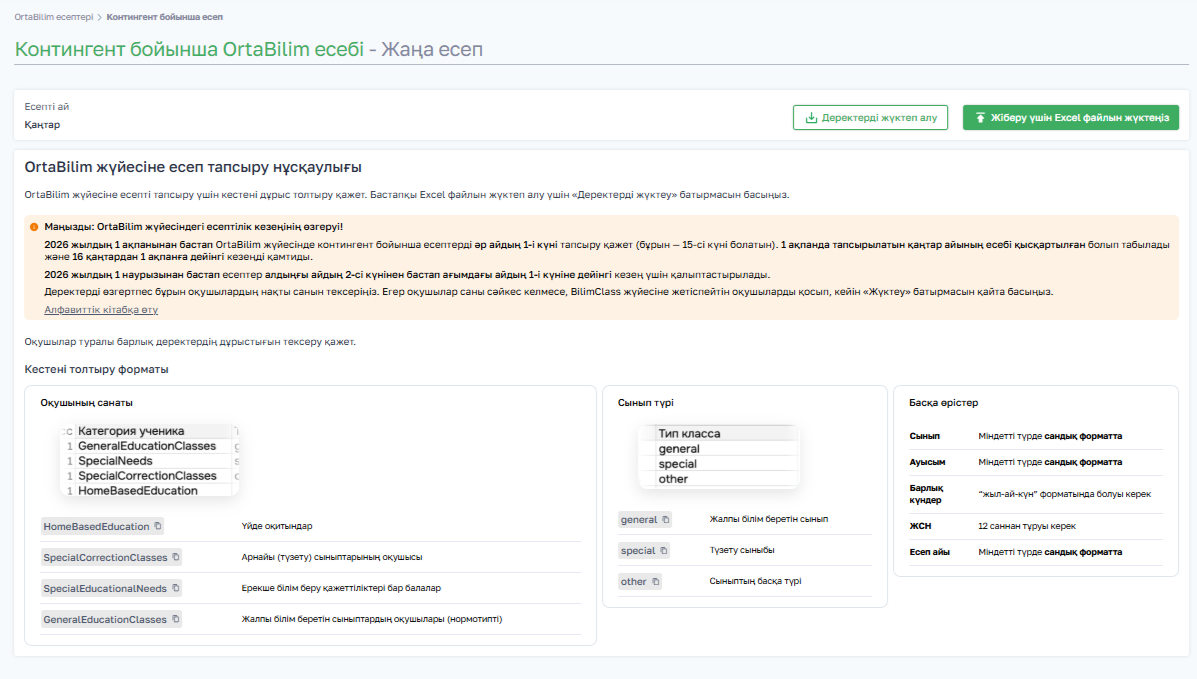The height and width of the screenshot is (679, 1197).
Task: Click the Ауысым field row label
Action: tap(928, 462)
